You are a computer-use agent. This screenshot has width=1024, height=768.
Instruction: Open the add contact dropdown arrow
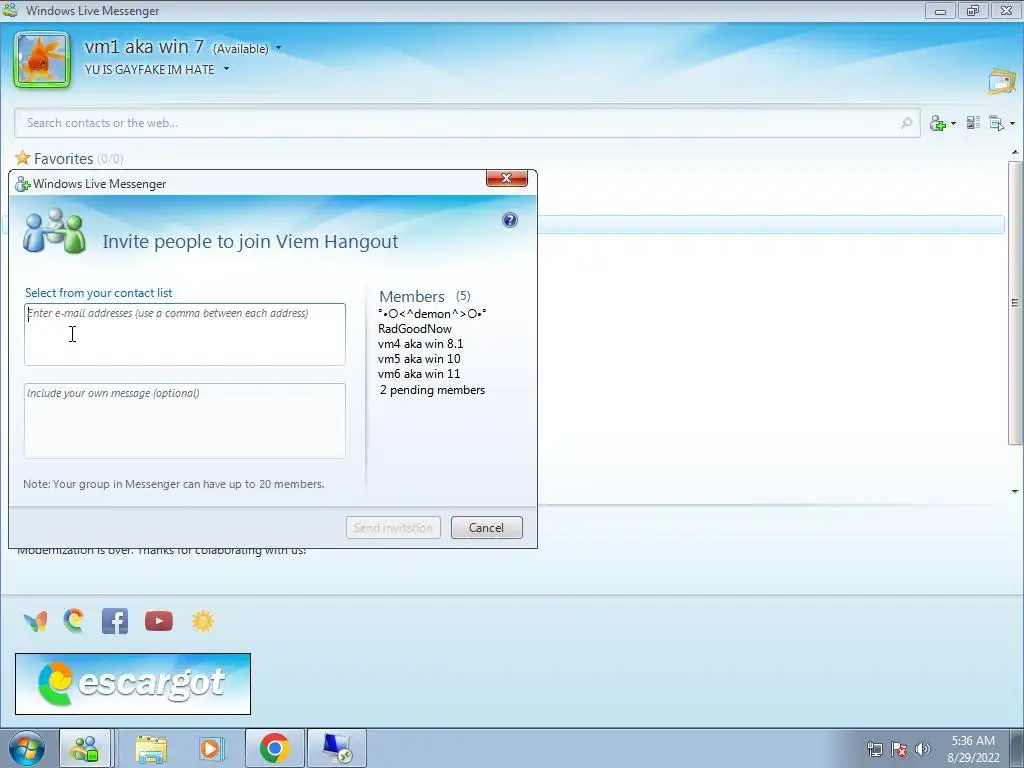pos(953,123)
